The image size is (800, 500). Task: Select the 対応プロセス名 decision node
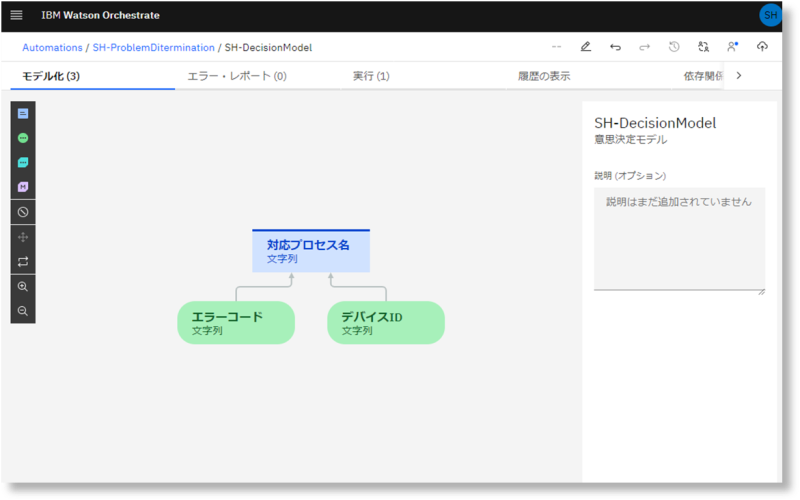click(310, 251)
